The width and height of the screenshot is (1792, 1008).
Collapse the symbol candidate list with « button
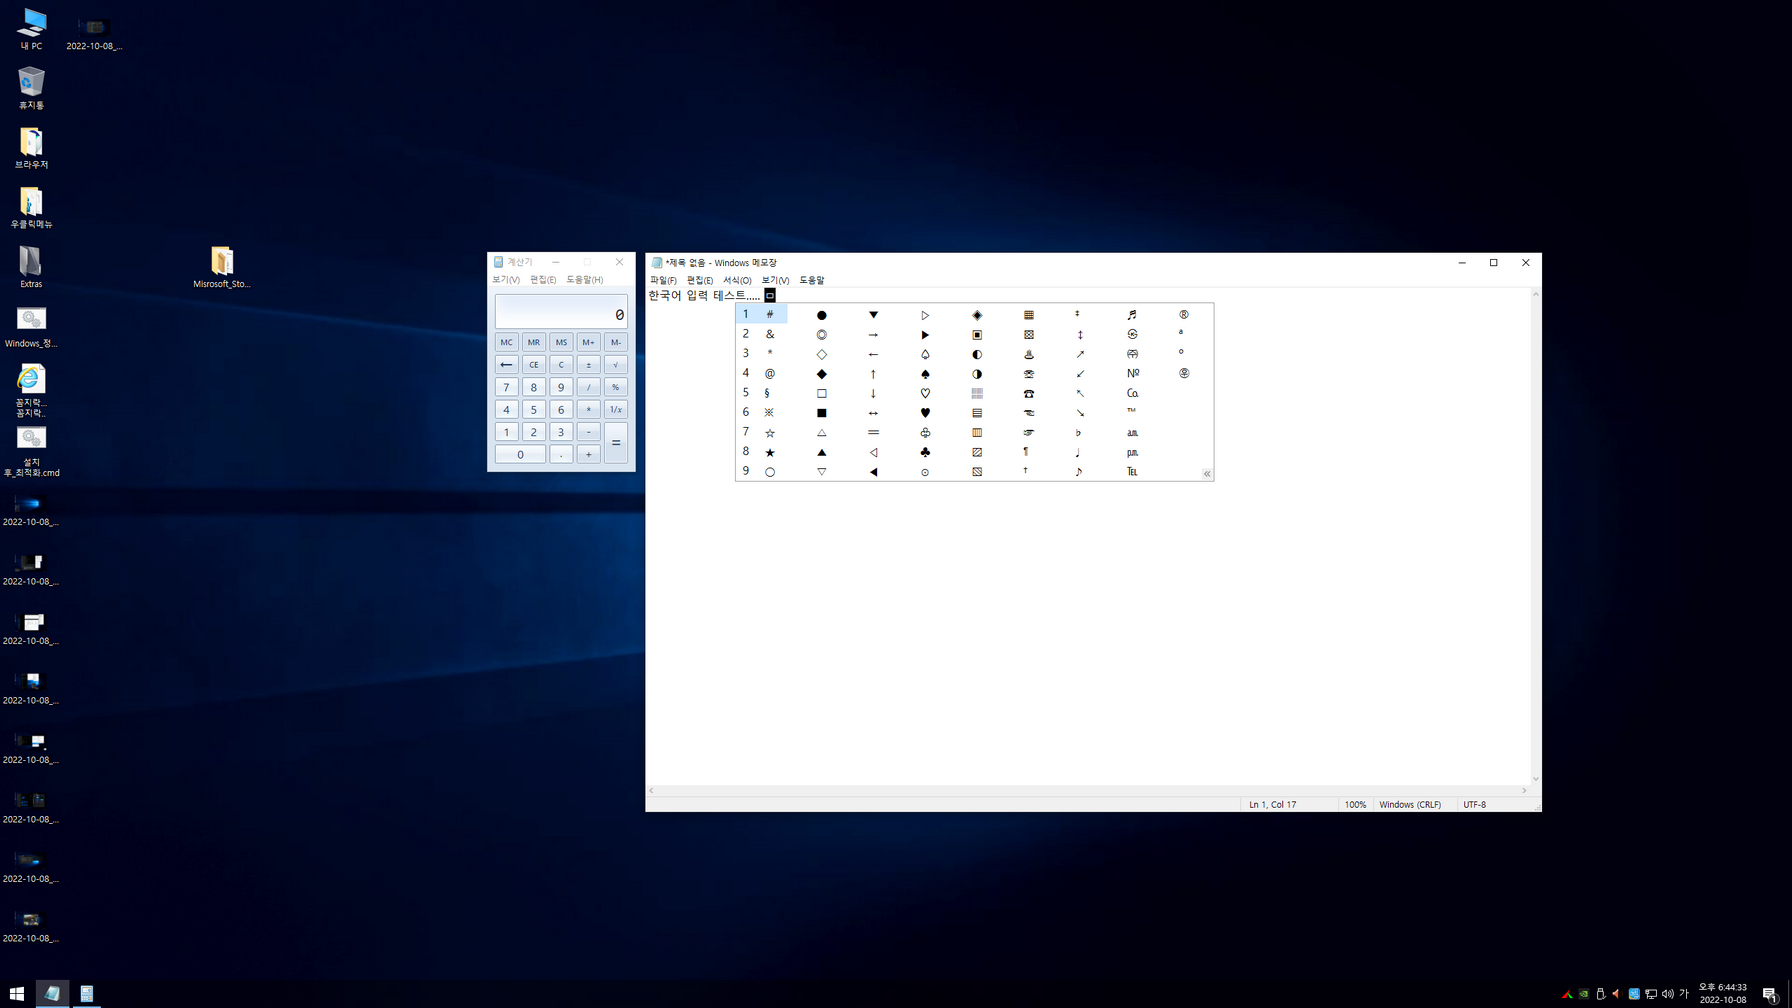pyautogui.click(x=1207, y=474)
